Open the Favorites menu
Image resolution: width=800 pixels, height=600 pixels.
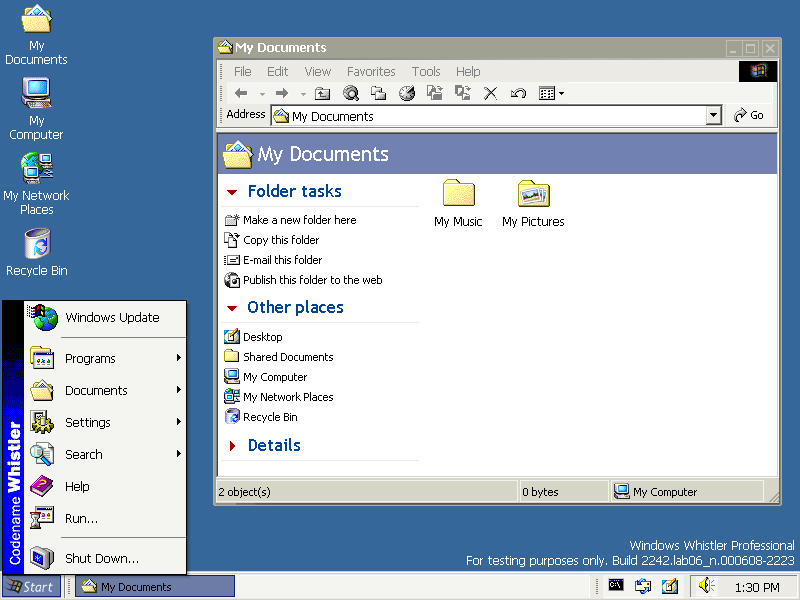point(371,72)
